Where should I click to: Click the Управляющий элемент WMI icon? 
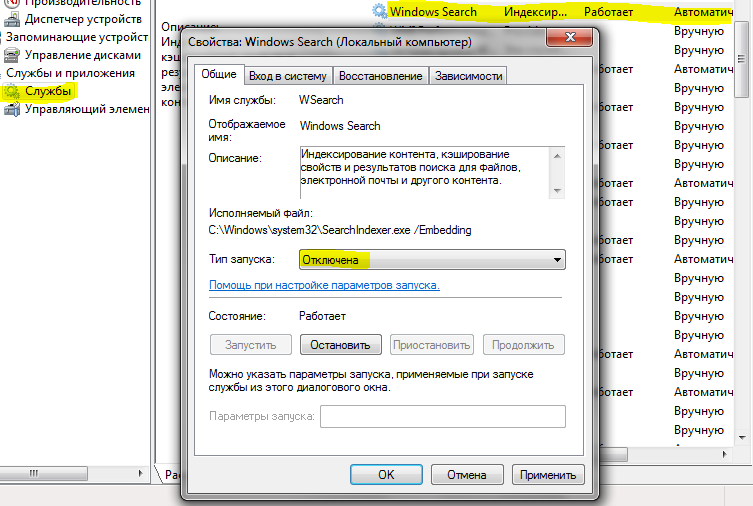(x=13, y=109)
